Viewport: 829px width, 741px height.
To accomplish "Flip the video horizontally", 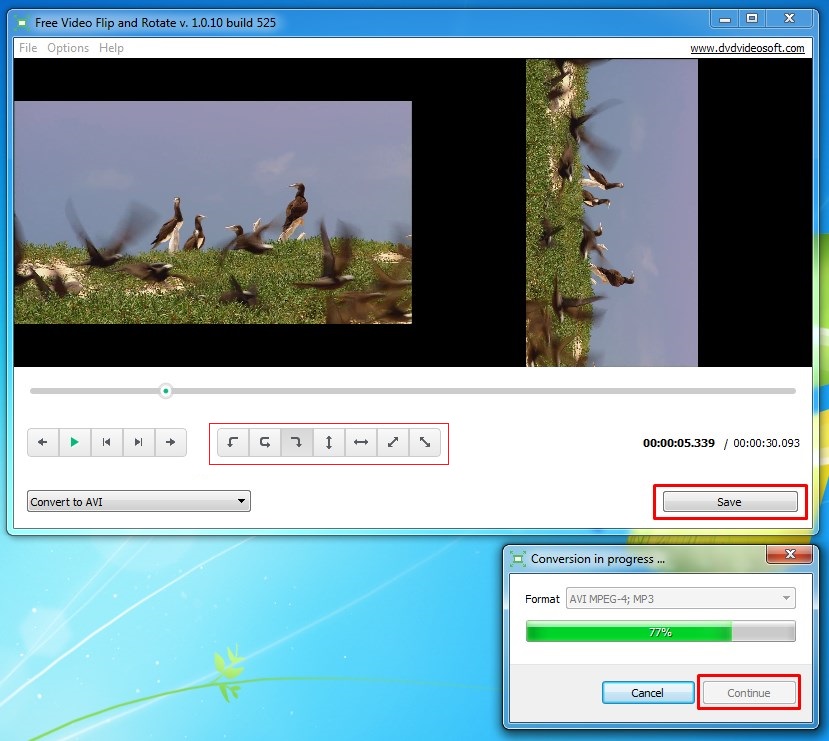I will (361, 442).
